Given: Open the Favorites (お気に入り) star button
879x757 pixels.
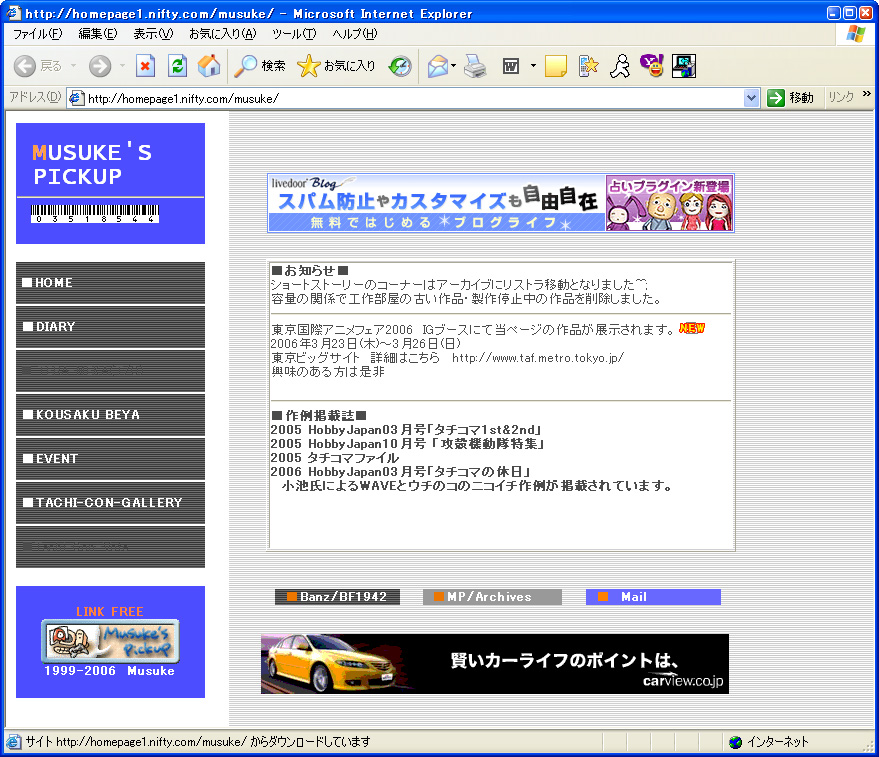Looking at the screenshot, I should [337, 66].
